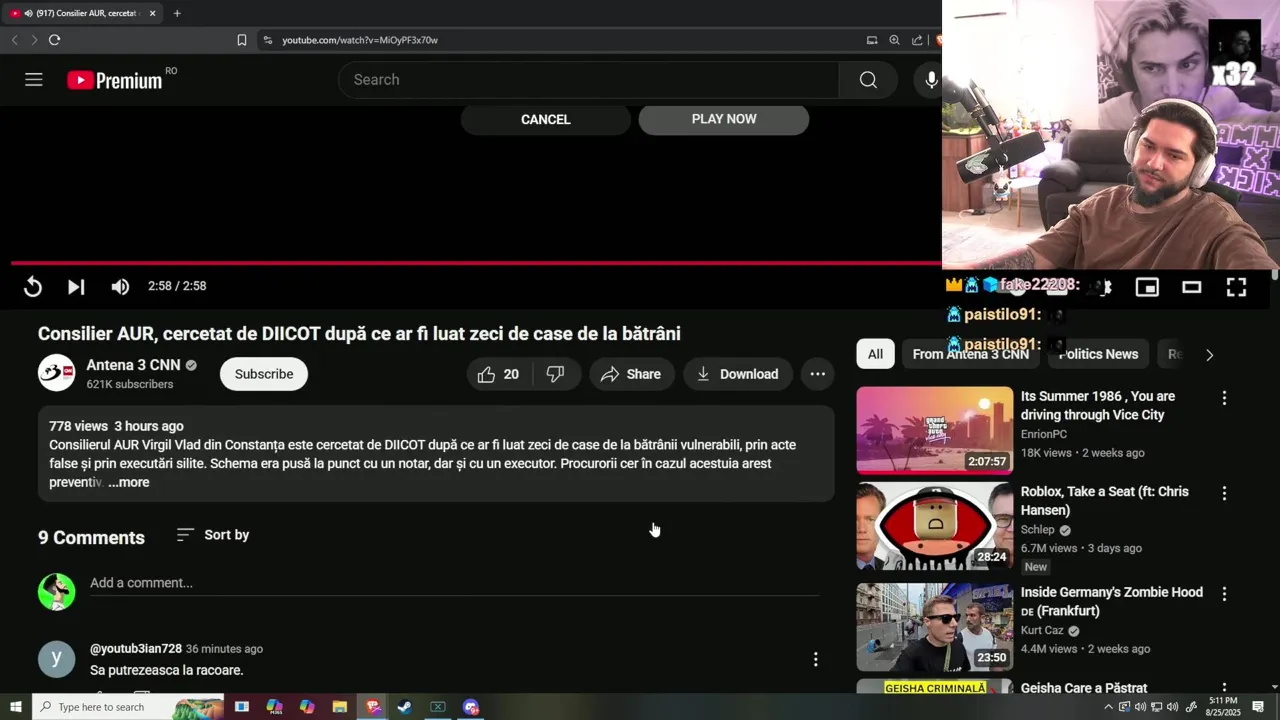Open Roblox, Take a Seat video title

click(x=1105, y=501)
